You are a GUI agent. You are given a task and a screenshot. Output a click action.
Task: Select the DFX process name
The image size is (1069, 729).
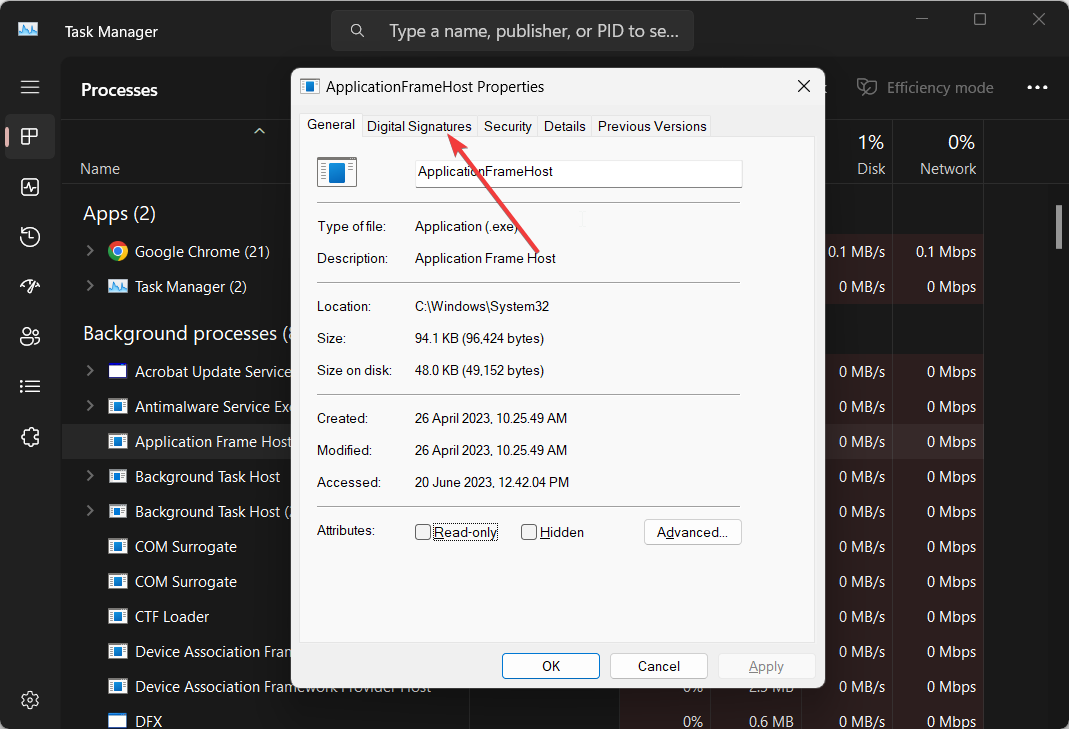pos(149,721)
